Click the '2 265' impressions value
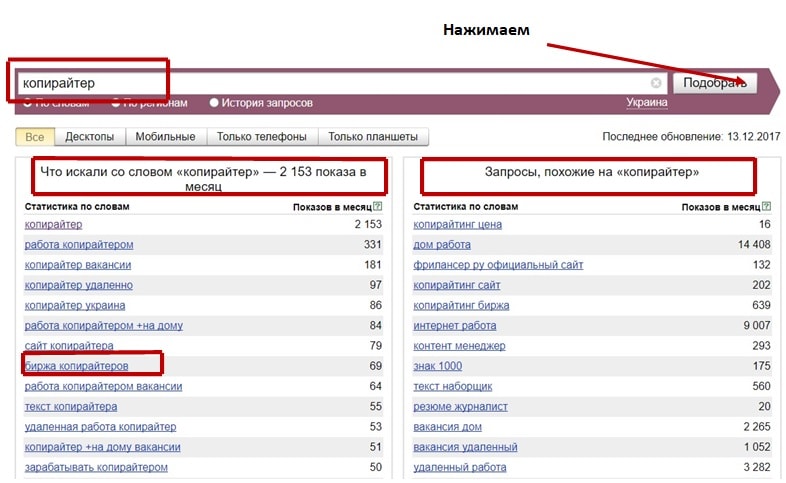 (x=757, y=427)
